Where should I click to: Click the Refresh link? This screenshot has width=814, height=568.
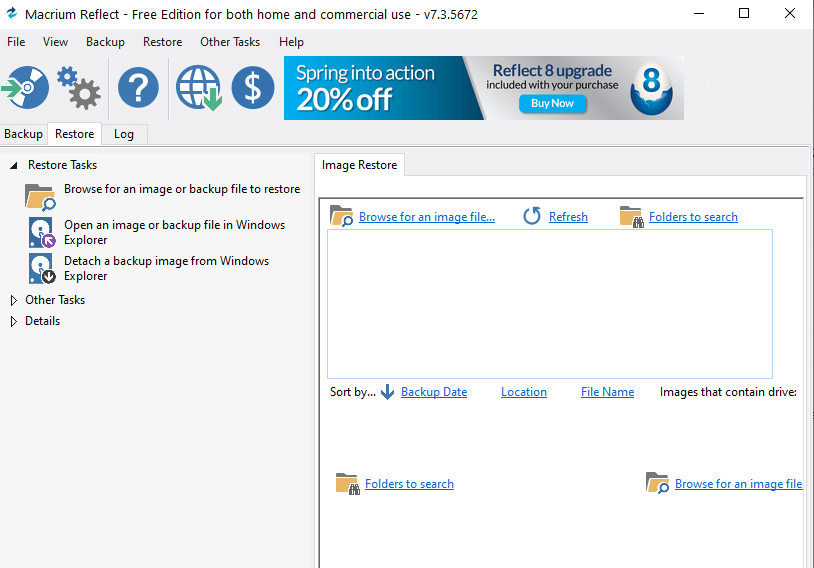[568, 217]
